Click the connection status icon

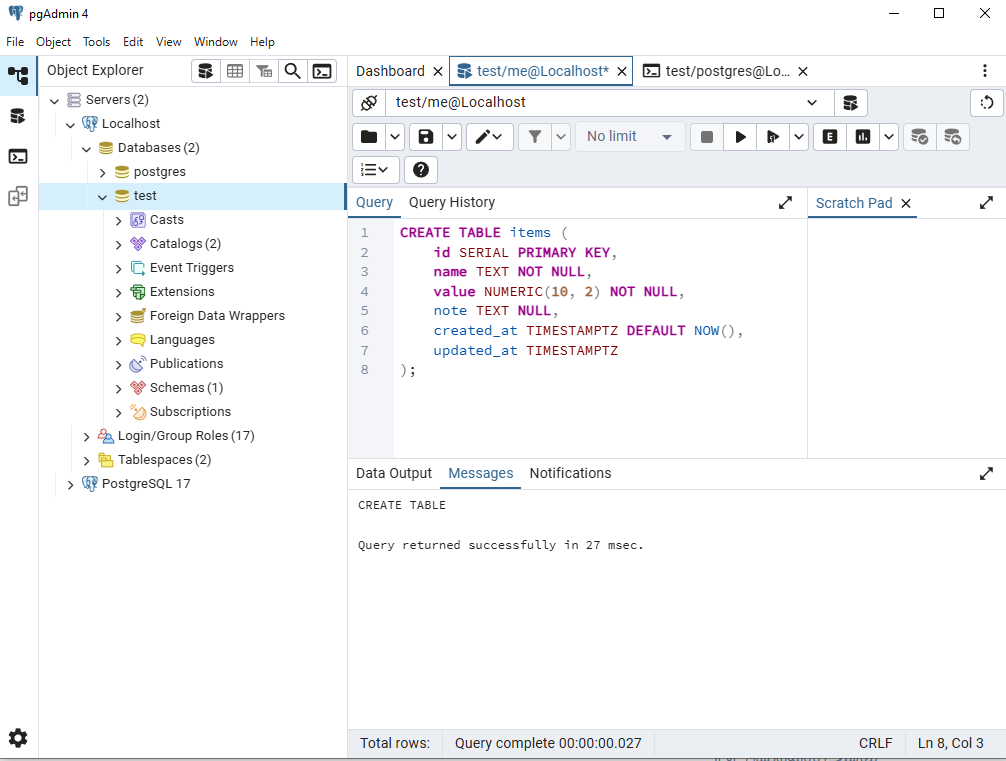369,103
